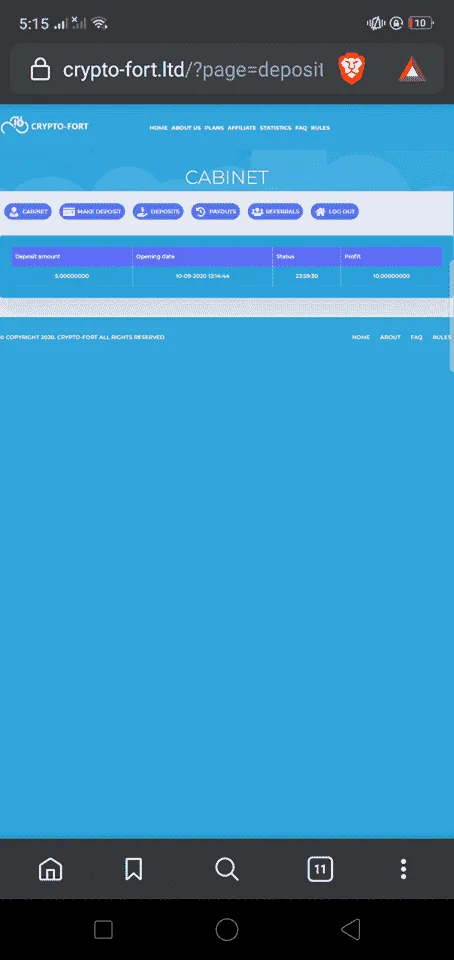Open the ABOUT US navigation item
The width and height of the screenshot is (454, 960).
pos(186,128)
